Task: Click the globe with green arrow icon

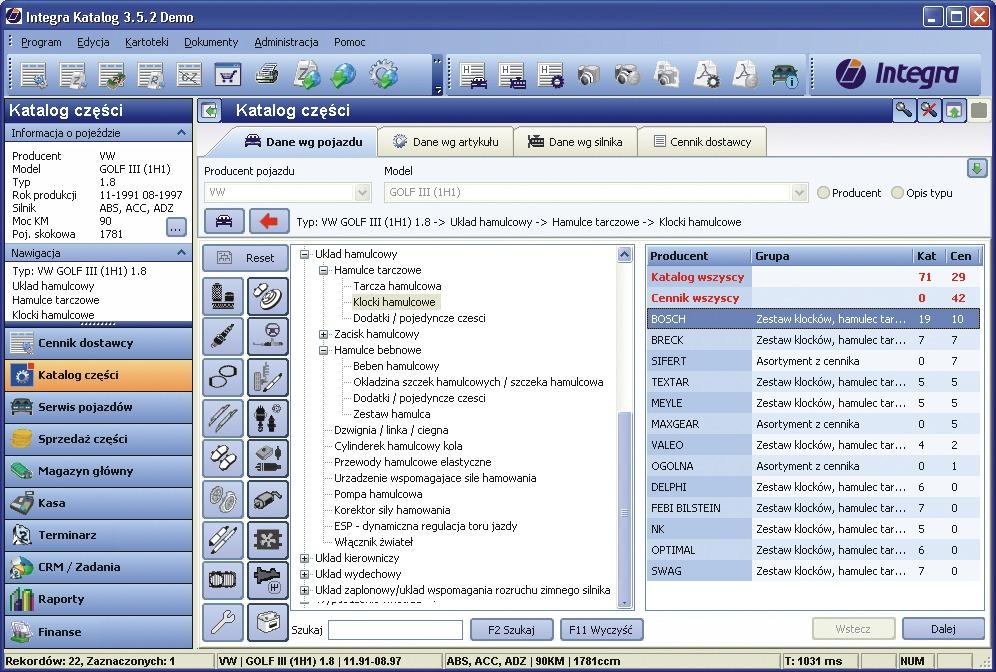Action: 344,74
